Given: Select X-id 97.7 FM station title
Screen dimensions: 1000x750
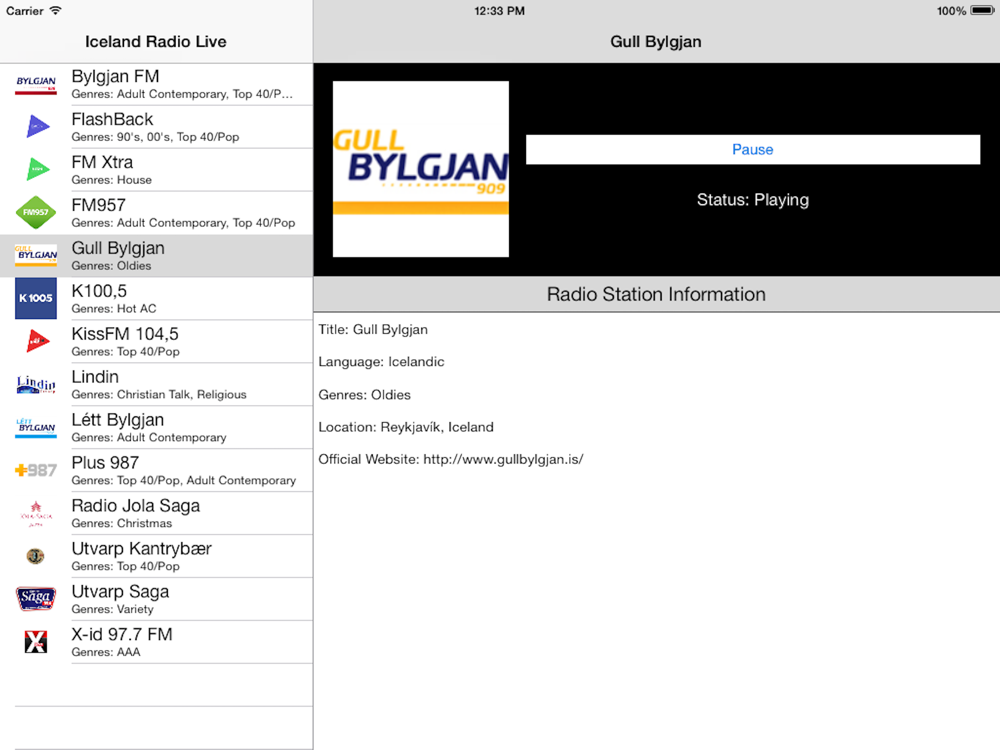Looking at the screenshot, I should 122,635.
